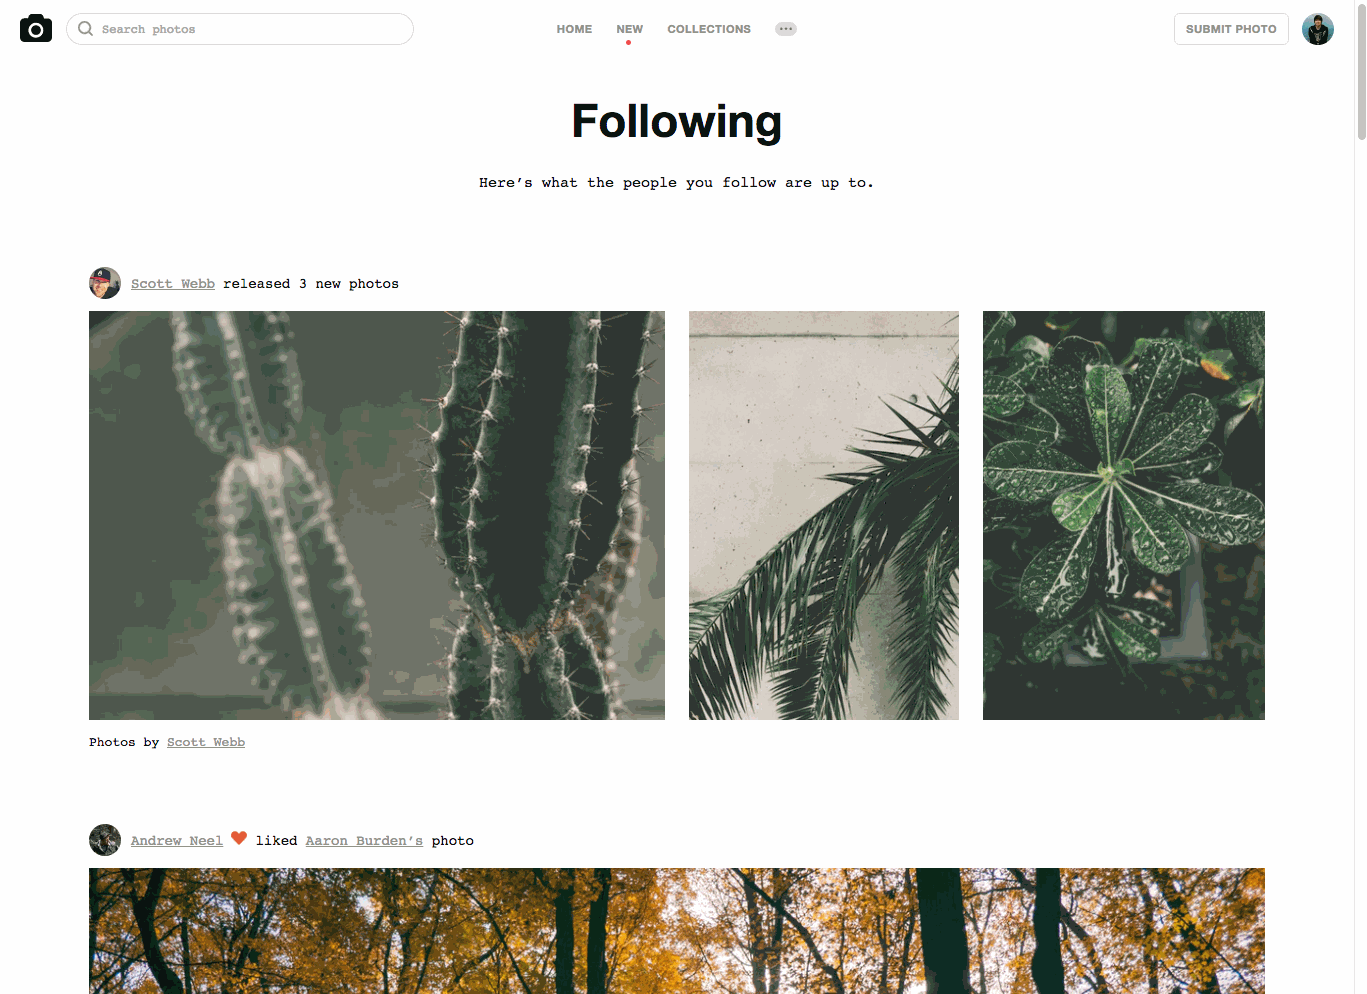The width and height of the screenshot is (1367, 994).
Task: Open Aaron Burden's profile link
Action: (x=364, y=841)
